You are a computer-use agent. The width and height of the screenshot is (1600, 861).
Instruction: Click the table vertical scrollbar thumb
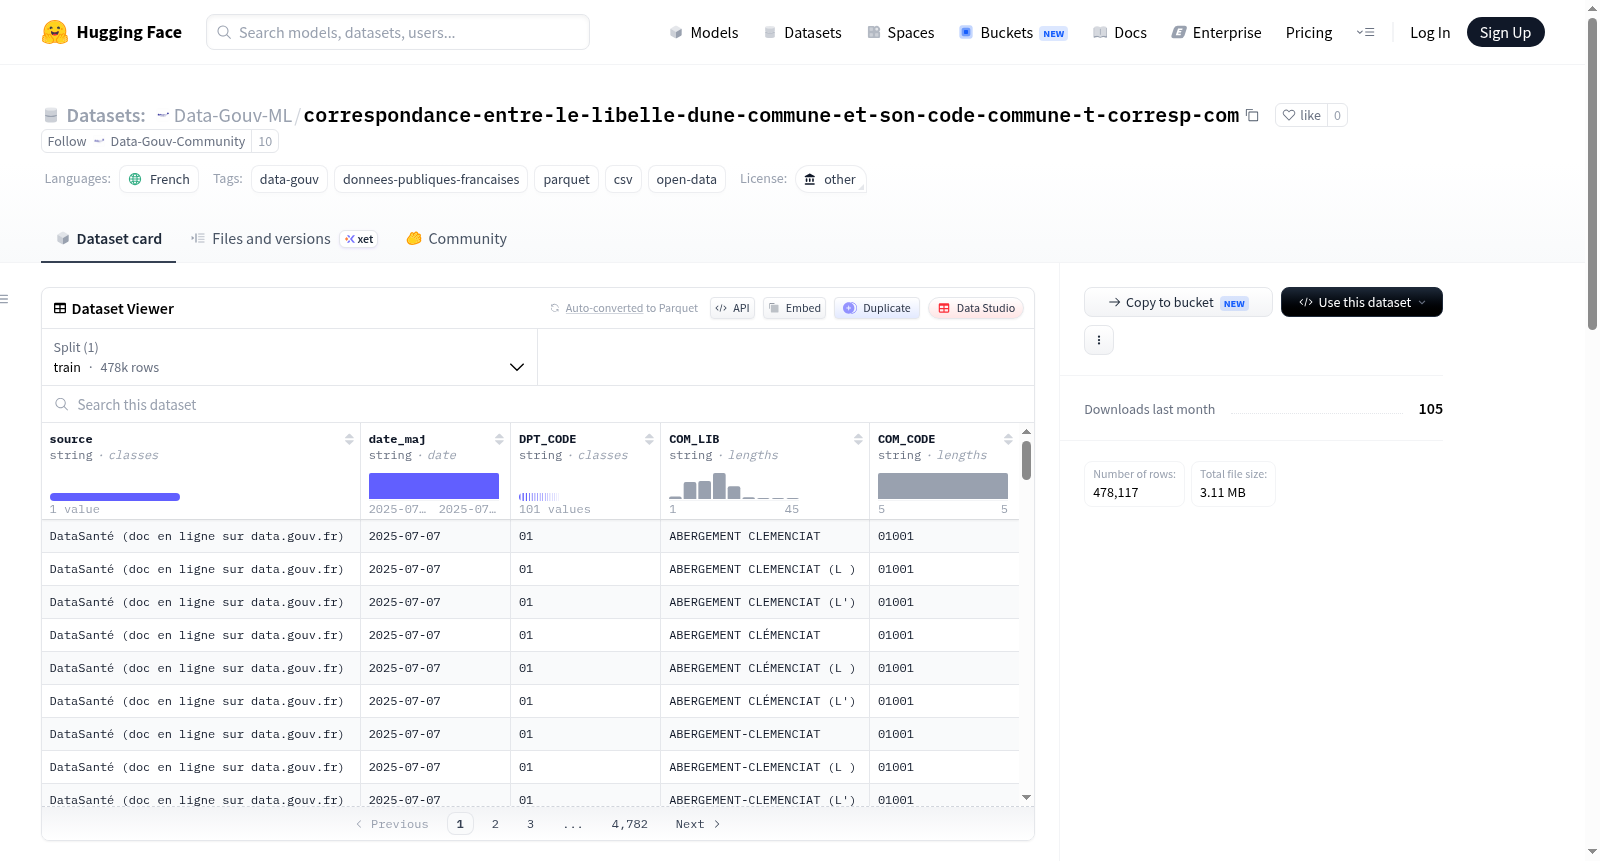coord(1026,460)
